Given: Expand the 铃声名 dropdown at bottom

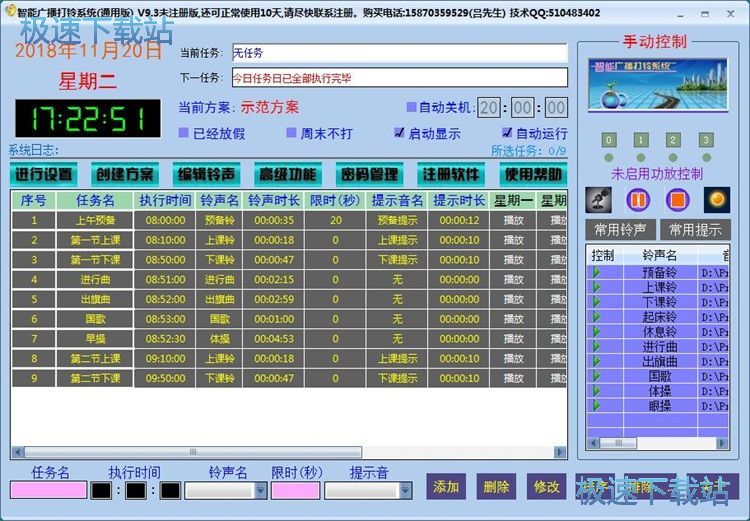Looking at the screenshot, I should pos(261,490).
